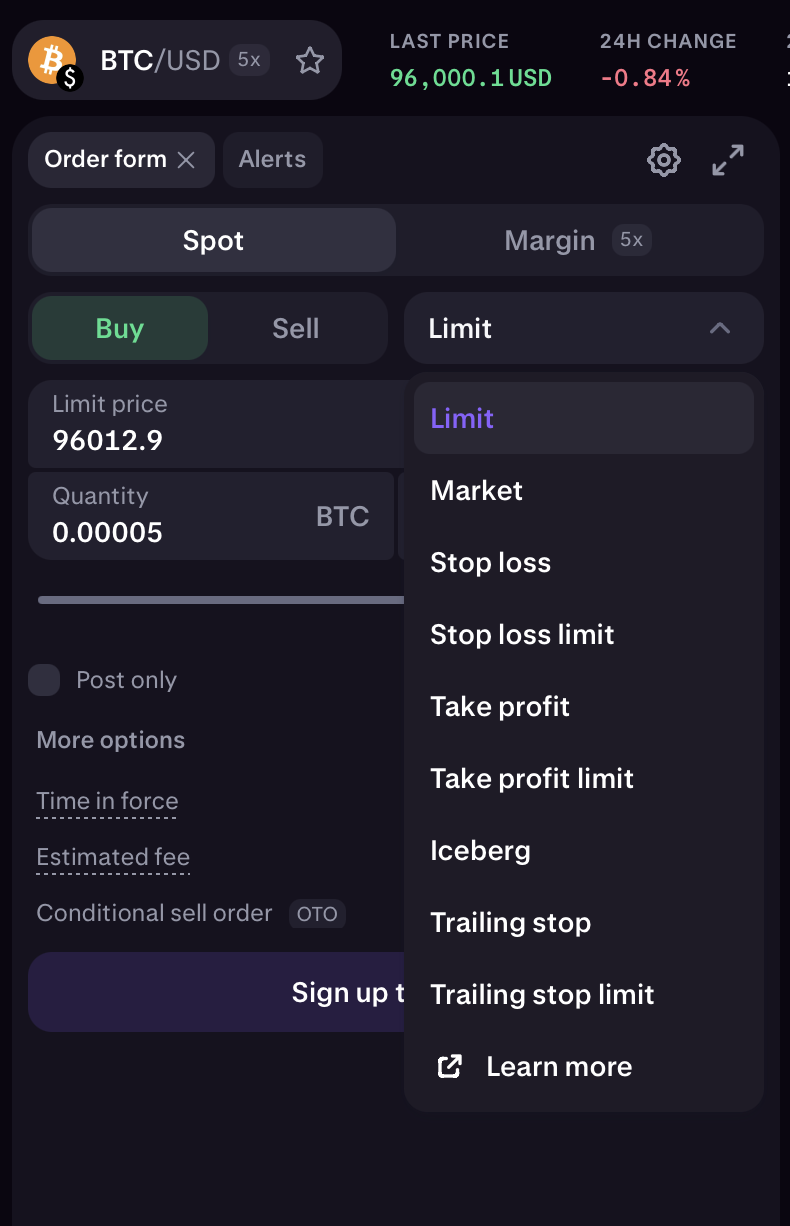Click the 5x leverage badge beside BTC/USD
The height and width of the screenshot is (1226, 790).
pyautogui.click(x=249, y=60)
